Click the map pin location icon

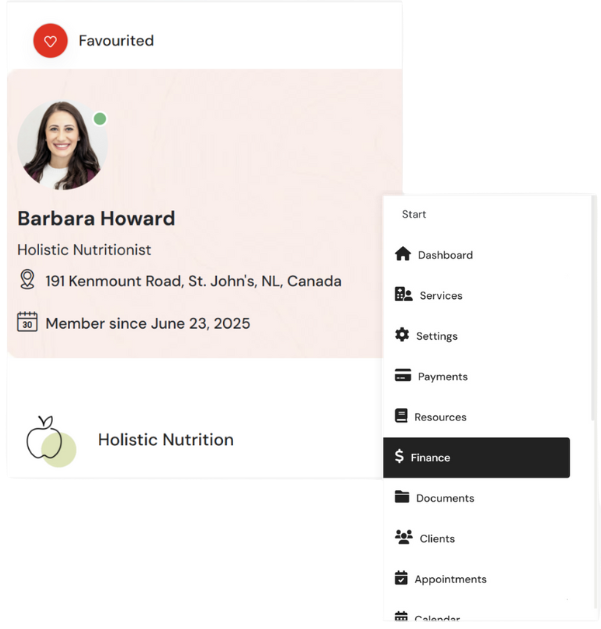[x=27, y=280]
